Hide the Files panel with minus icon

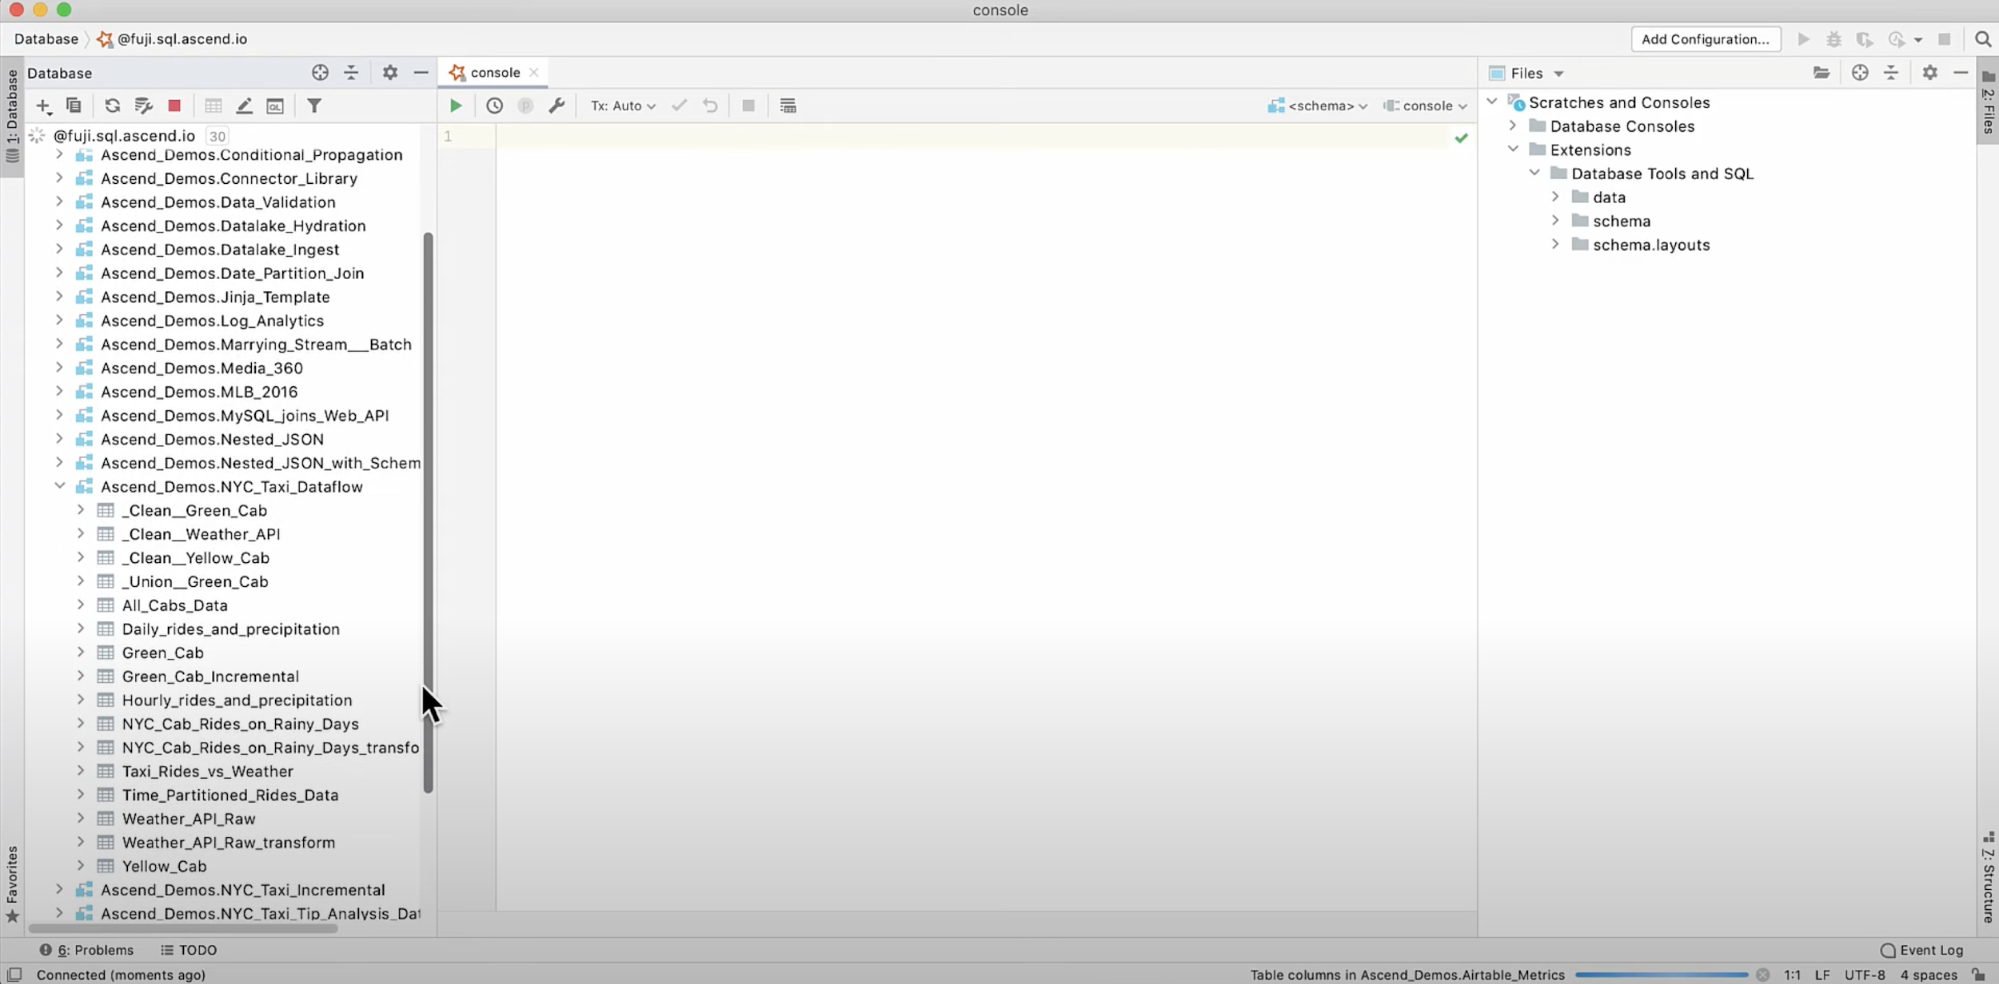(x=1961, y=73)
